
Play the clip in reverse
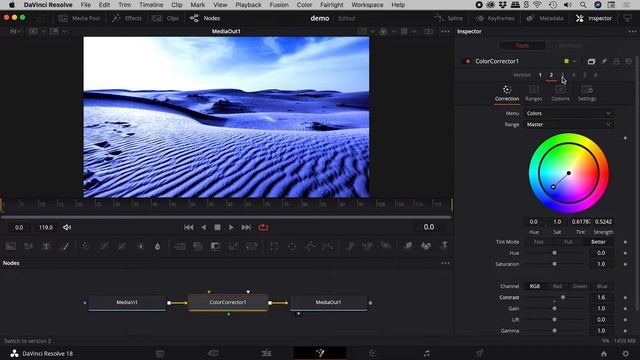(204, 227)
